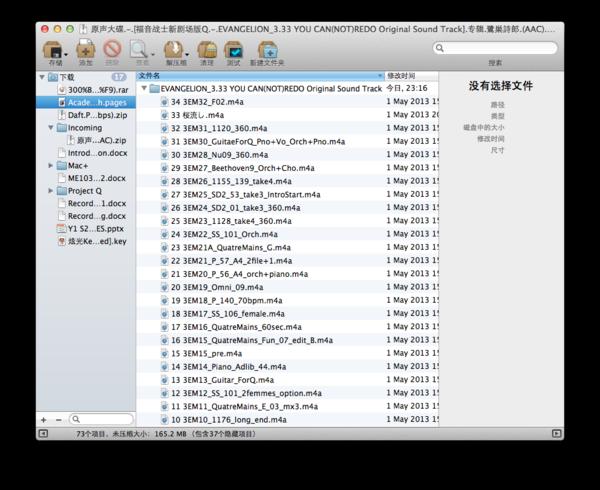Focus the sidebar filter search field
The width and height of the screenshot is (600, 490).
point(102,419)
